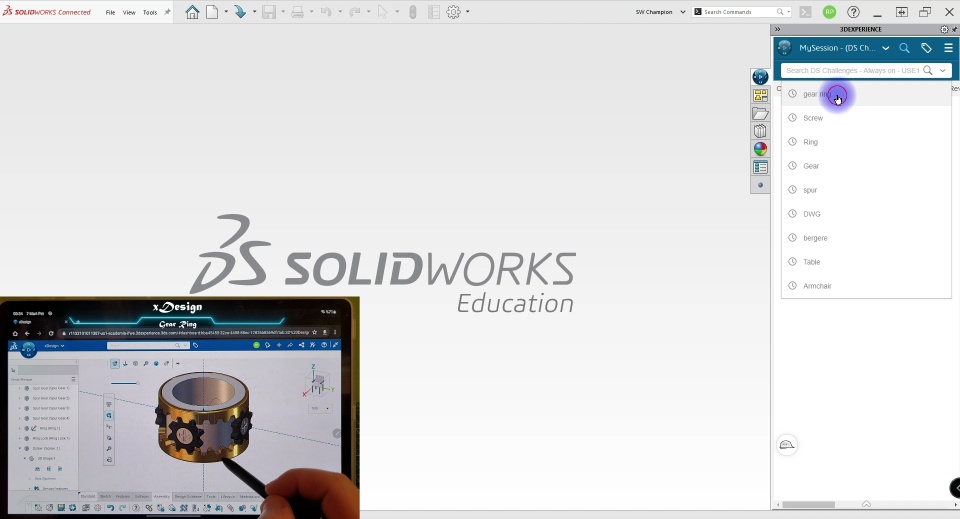Expand the Print dropdown arrow

pos(311,12)
